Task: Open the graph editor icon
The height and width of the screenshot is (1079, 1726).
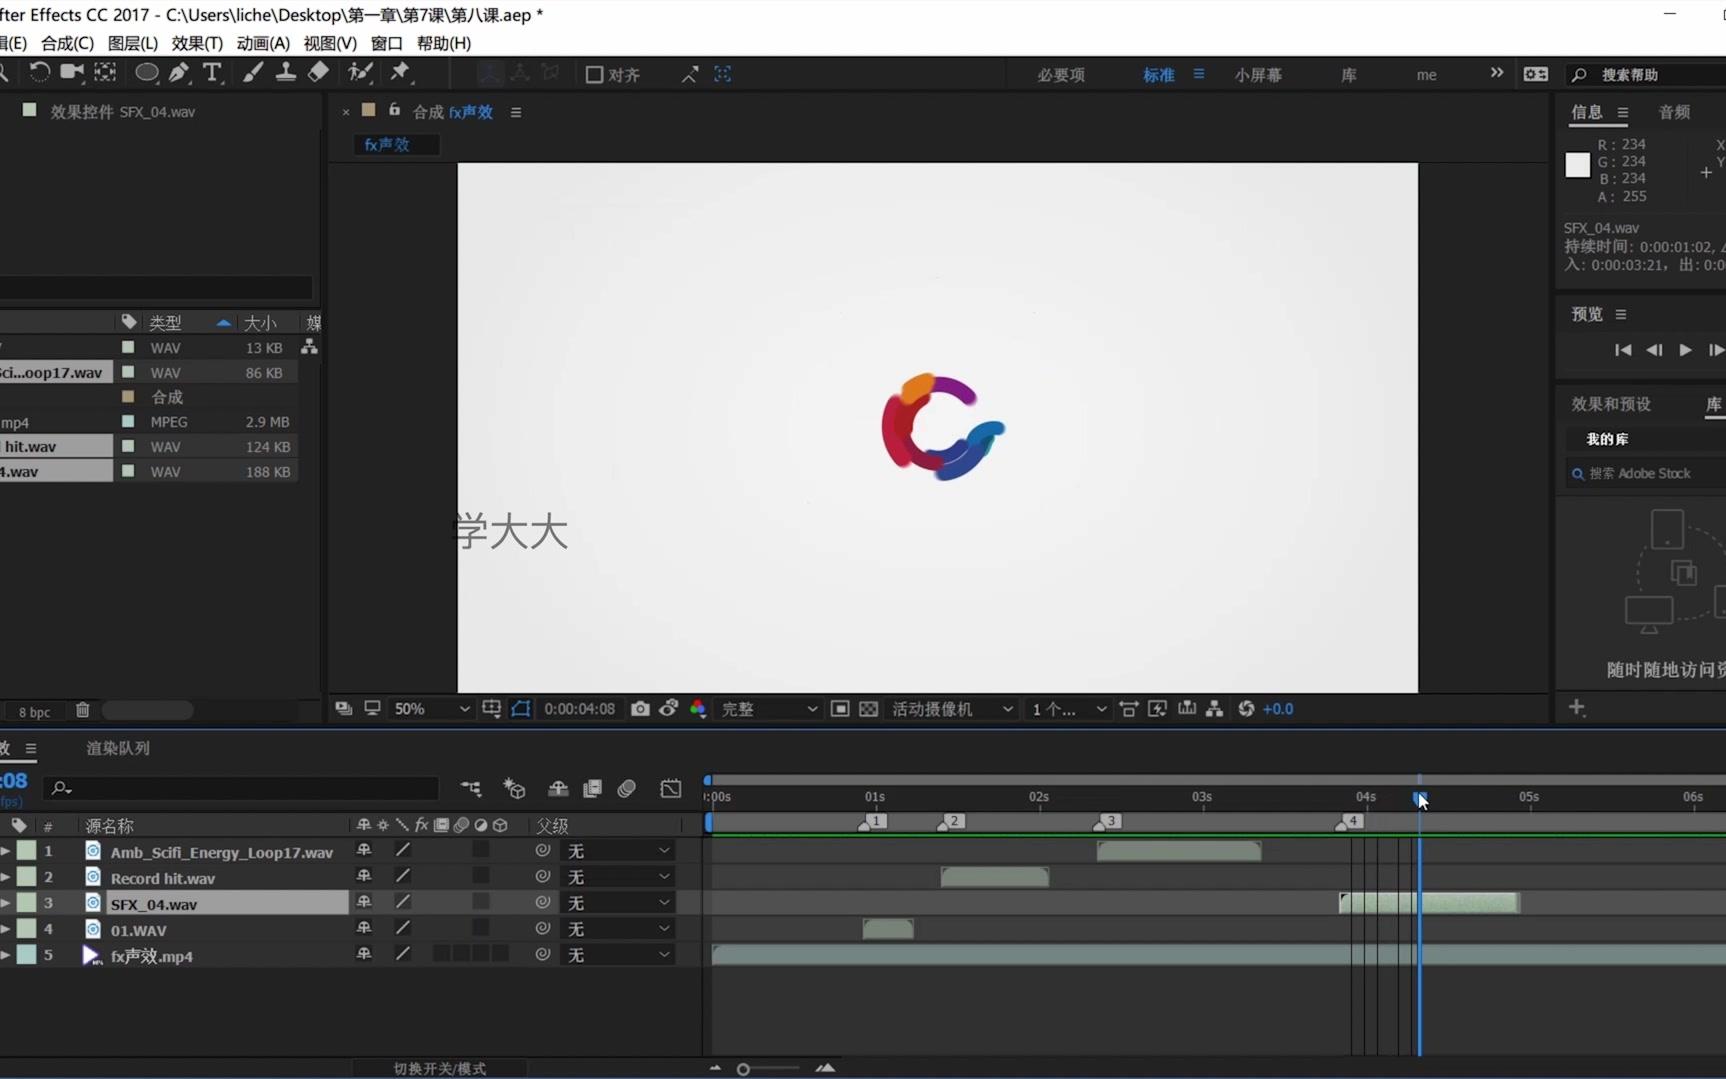Action: coord(671,789)
